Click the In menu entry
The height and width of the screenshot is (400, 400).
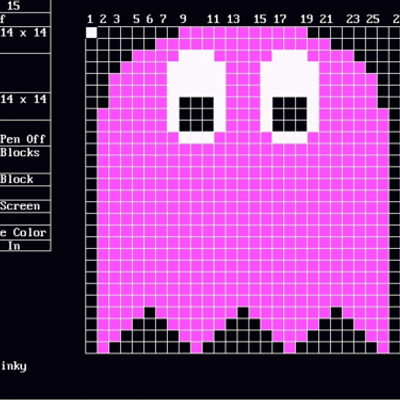pos(14,246)
